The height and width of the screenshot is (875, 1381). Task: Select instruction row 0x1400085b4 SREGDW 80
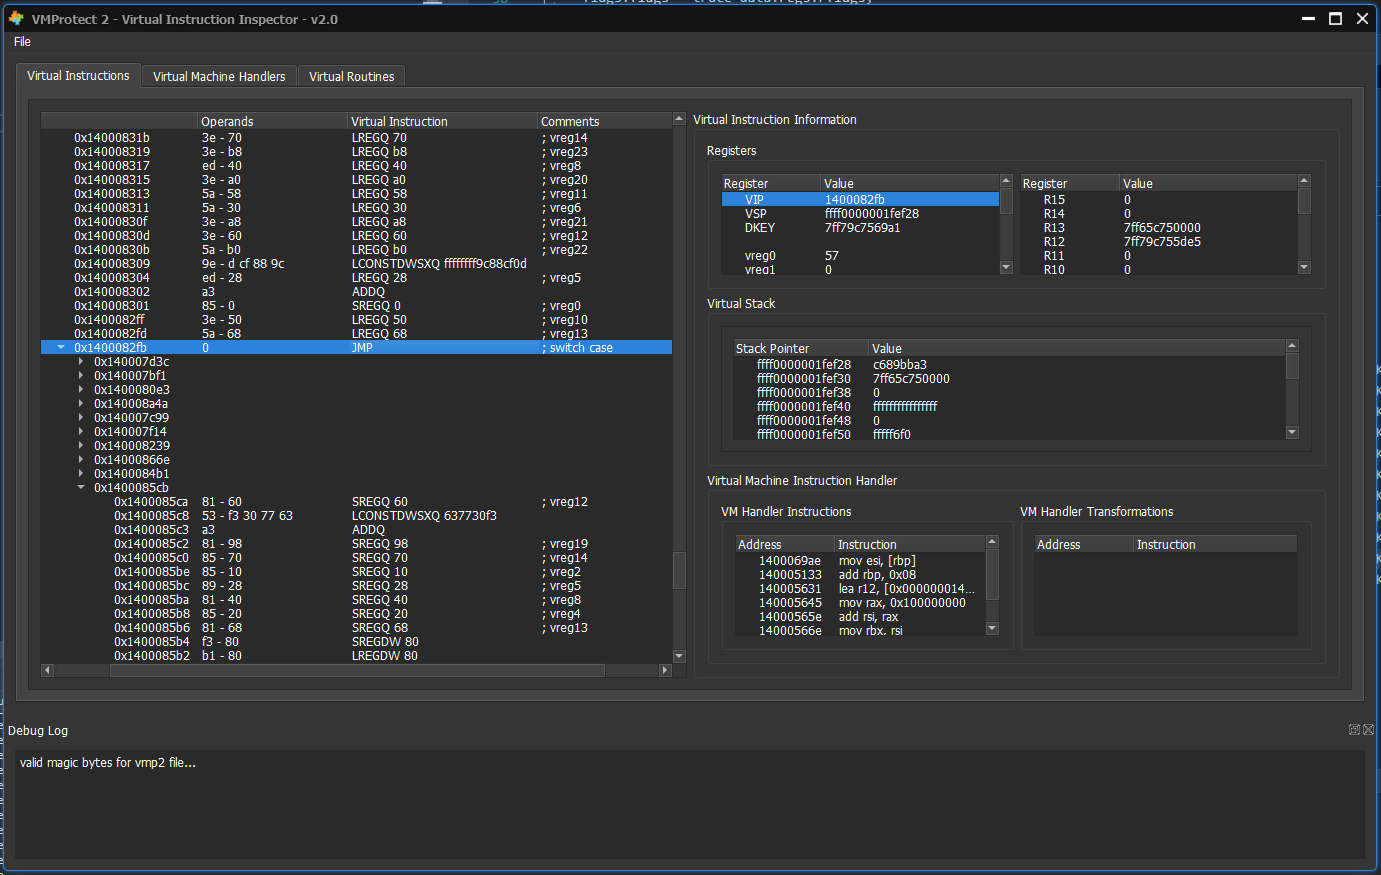pyautogui.click(x=356, y=642)
